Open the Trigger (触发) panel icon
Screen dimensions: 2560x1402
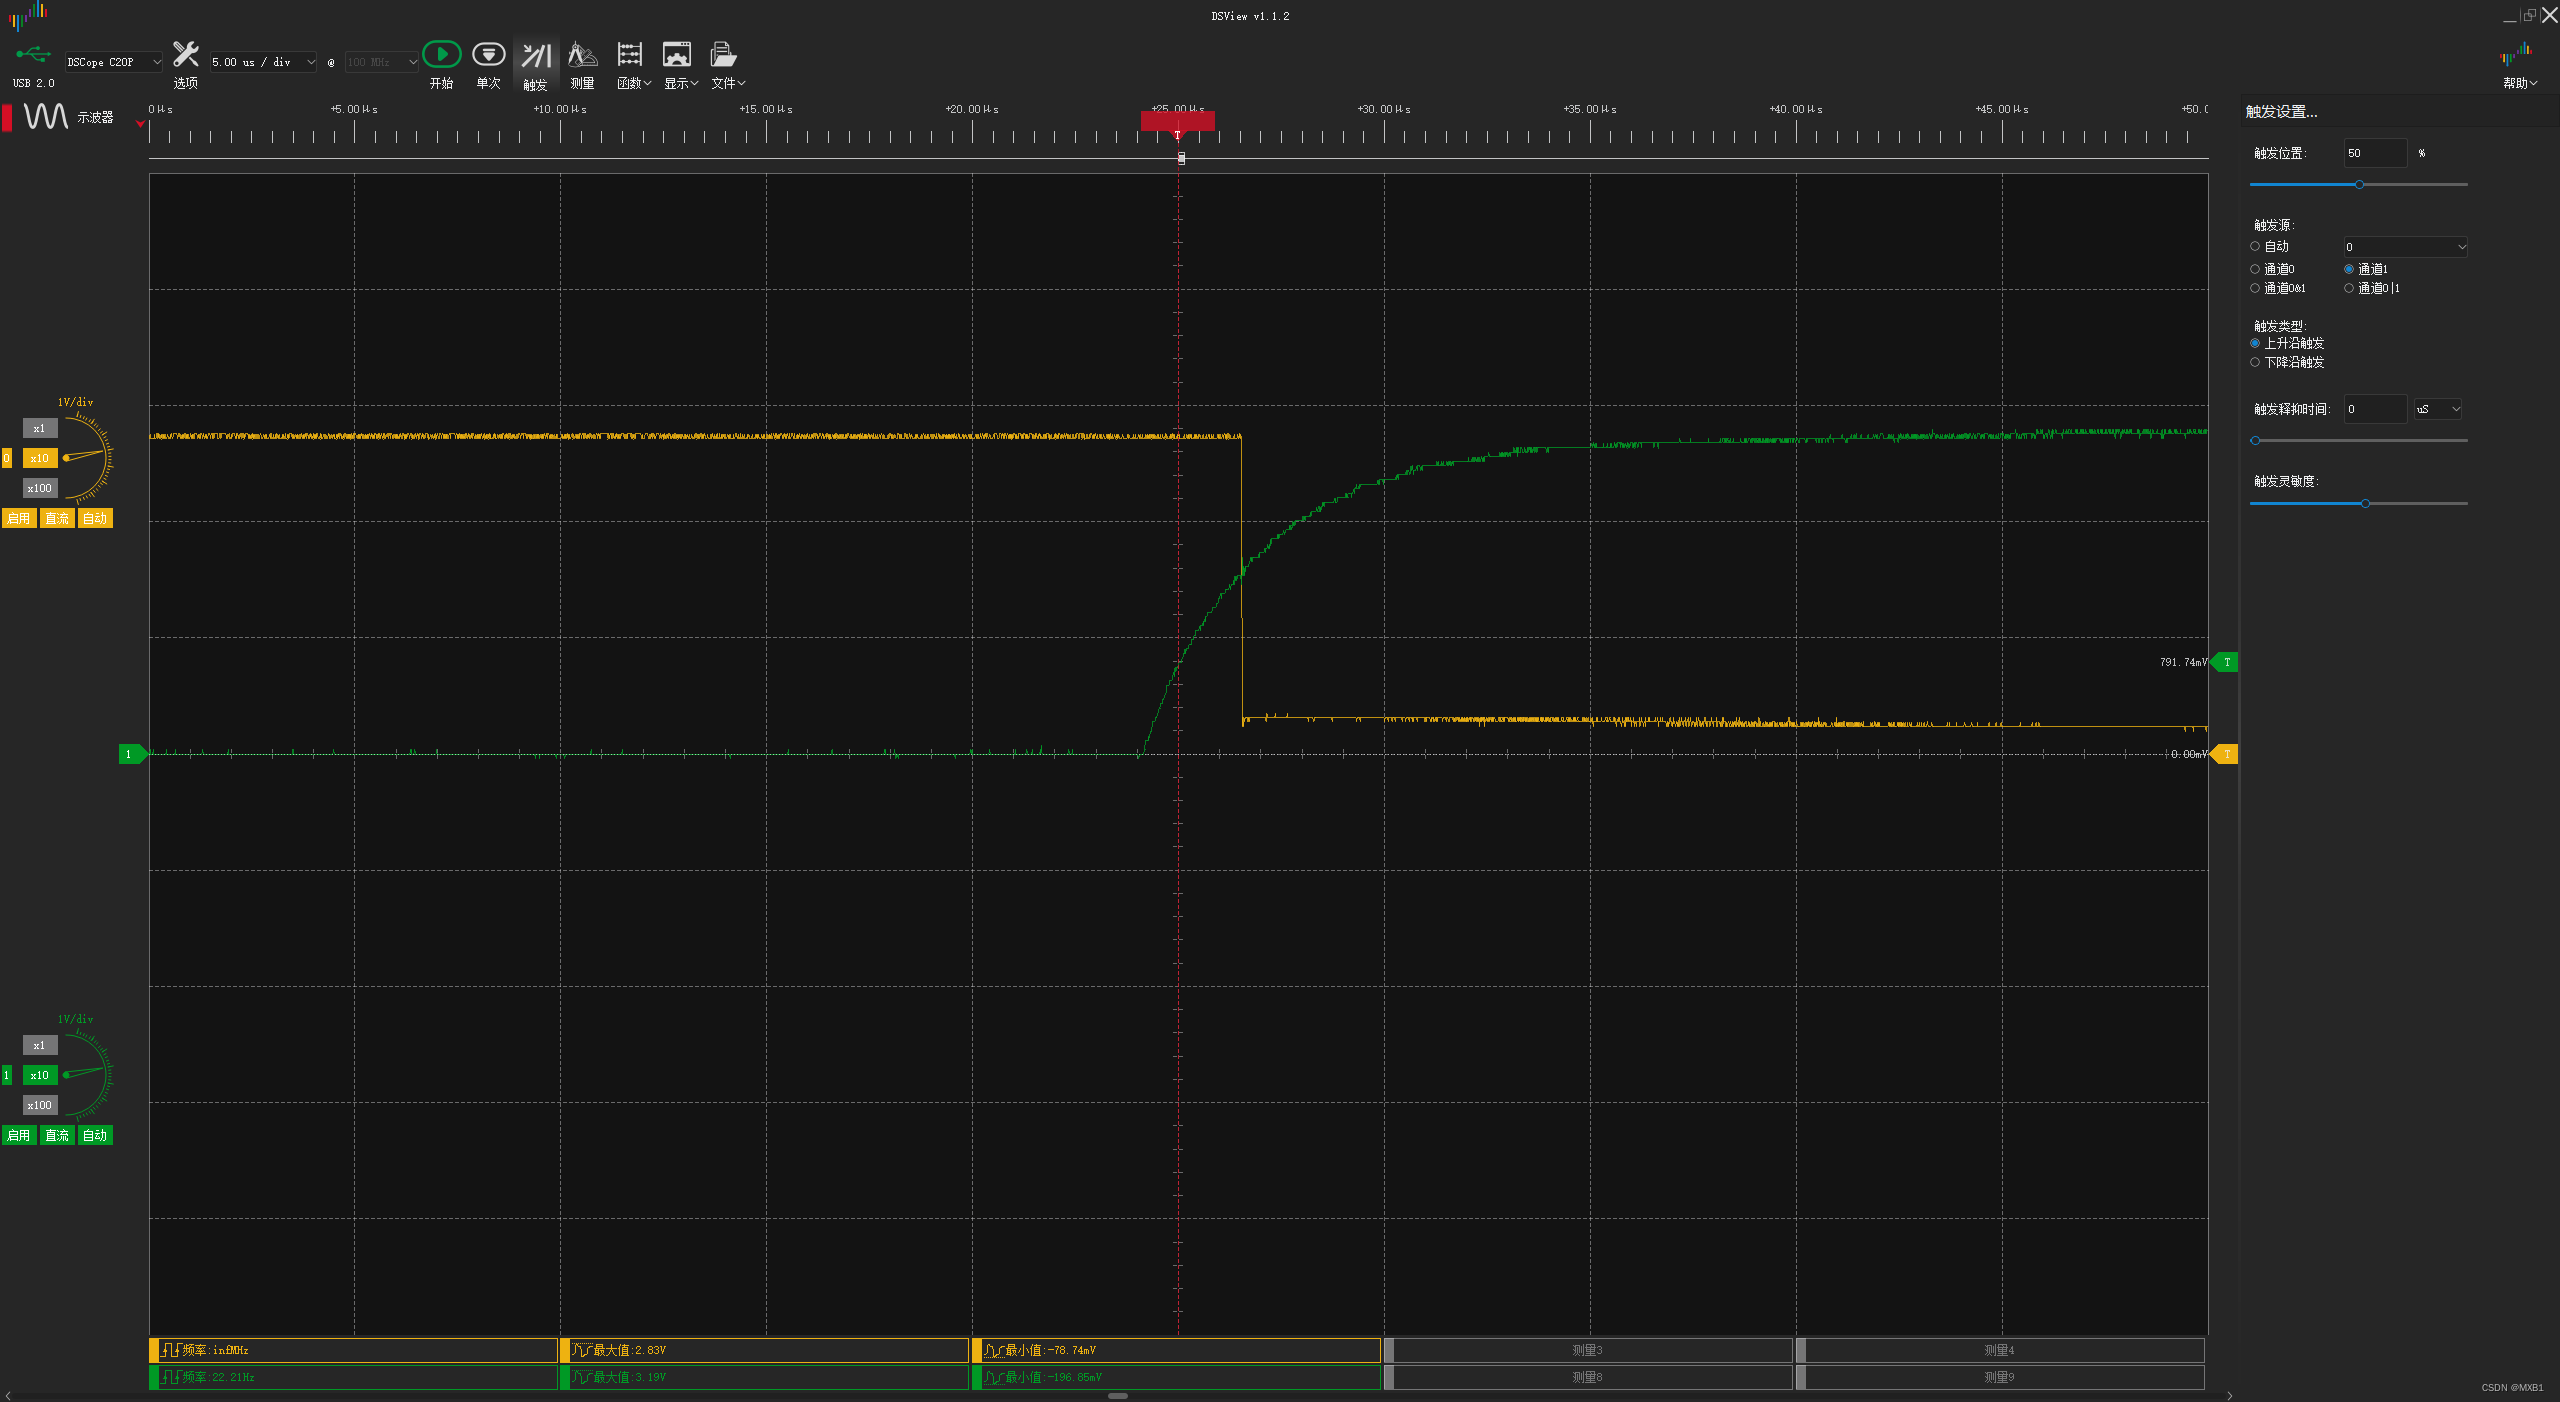tap(536, 56)
